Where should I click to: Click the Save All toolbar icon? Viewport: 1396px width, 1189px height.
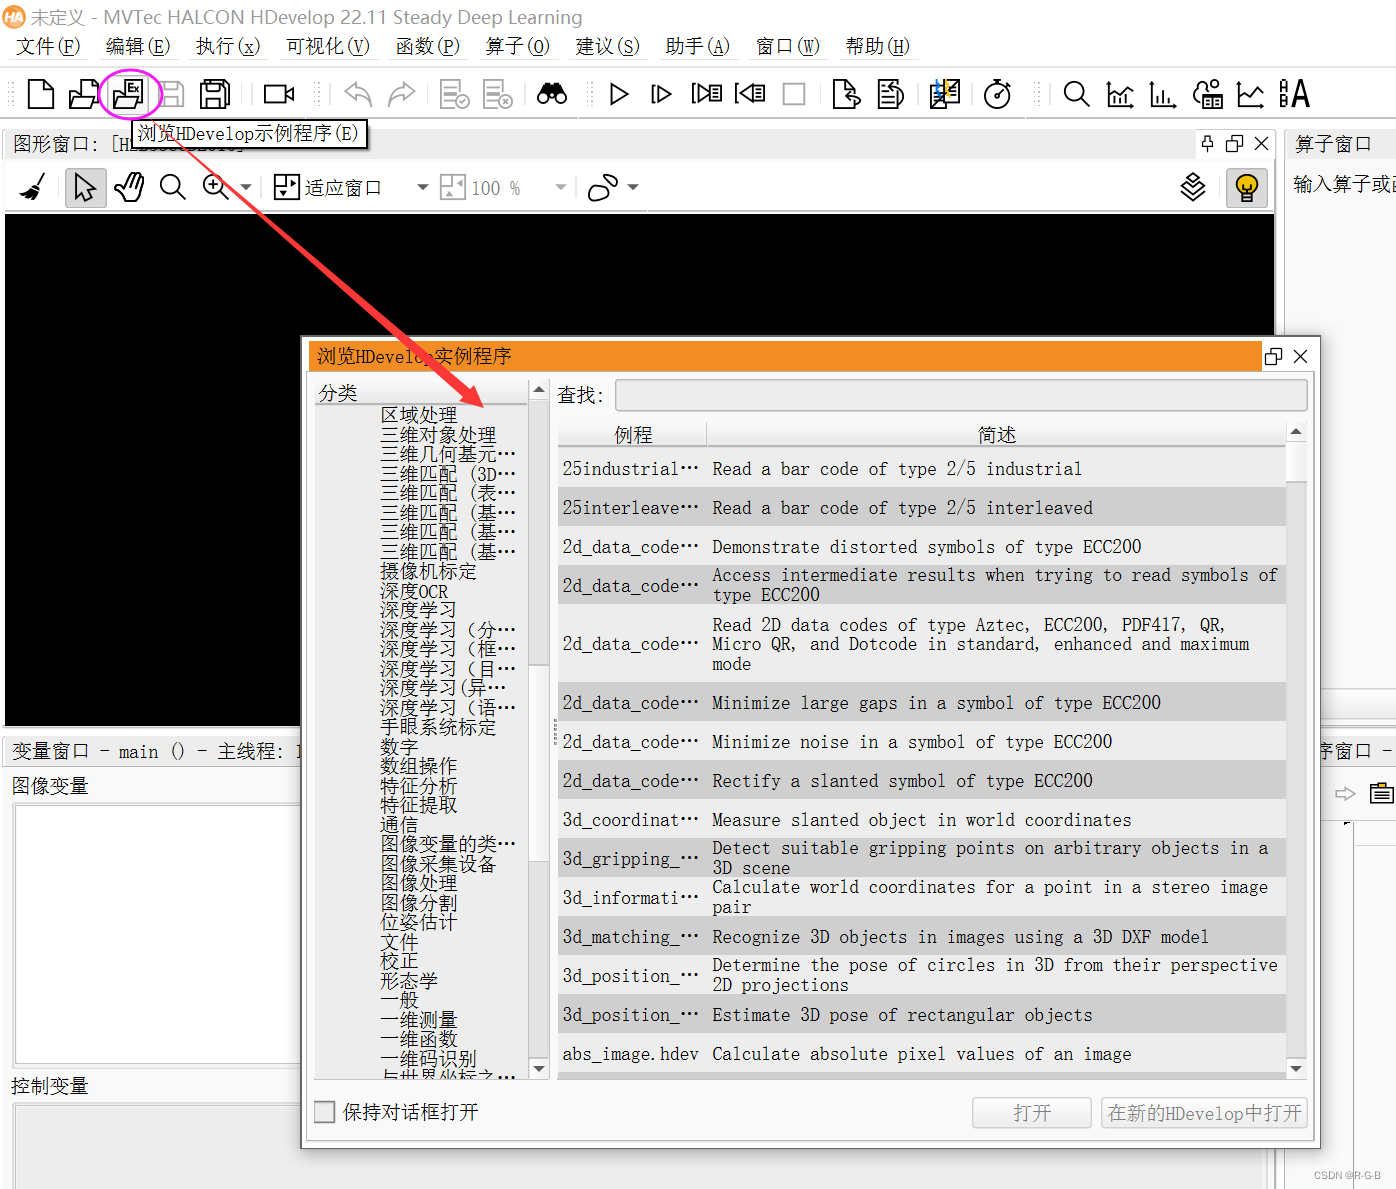point(214,94)
